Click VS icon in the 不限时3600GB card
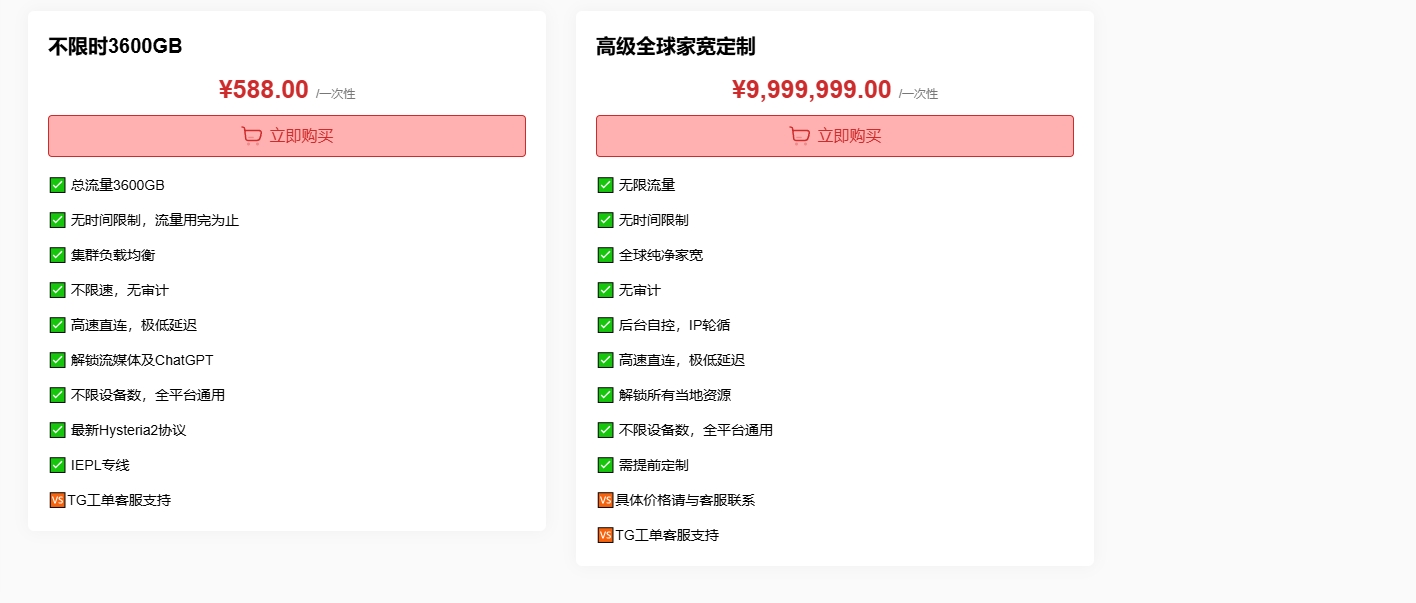 tap(57, 500)
